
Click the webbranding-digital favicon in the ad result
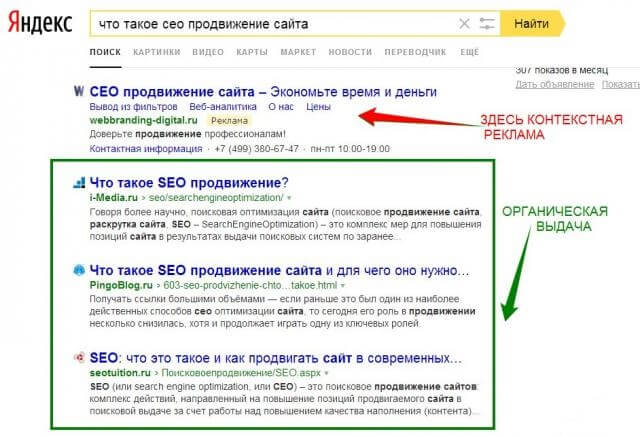pos(79,90)
